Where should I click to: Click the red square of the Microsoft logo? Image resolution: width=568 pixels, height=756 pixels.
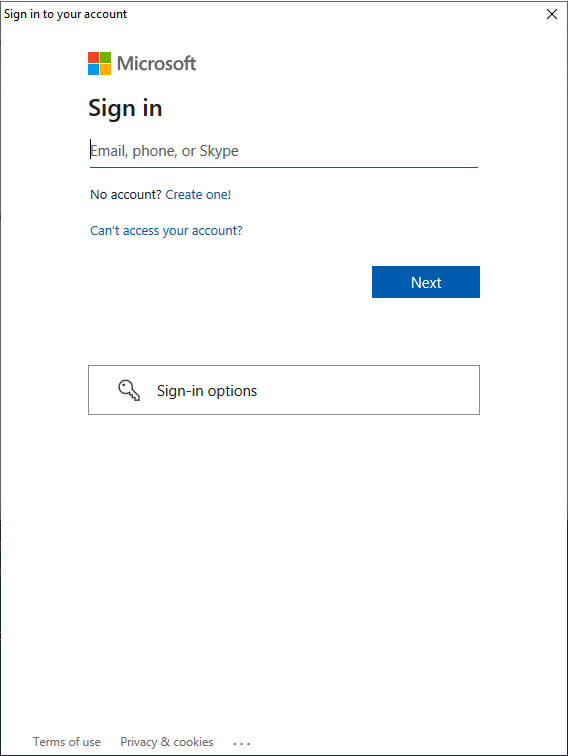click(x=93, y=57)
